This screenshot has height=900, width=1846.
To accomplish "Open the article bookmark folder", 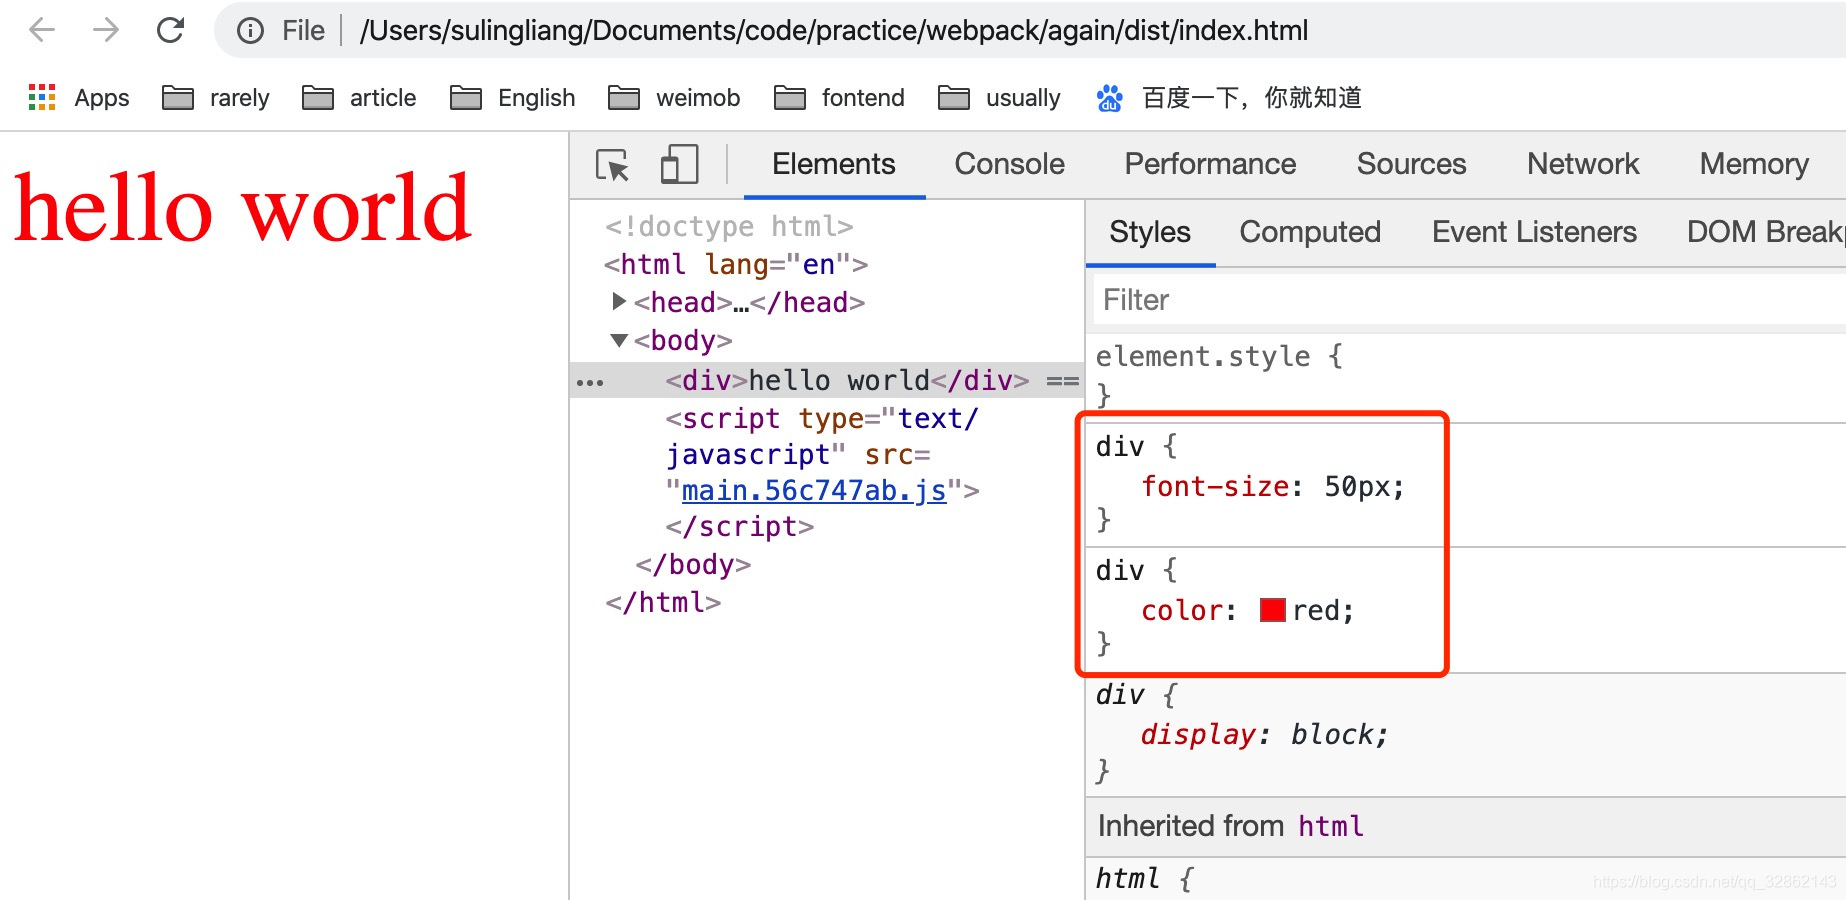I will pos(359,98).
